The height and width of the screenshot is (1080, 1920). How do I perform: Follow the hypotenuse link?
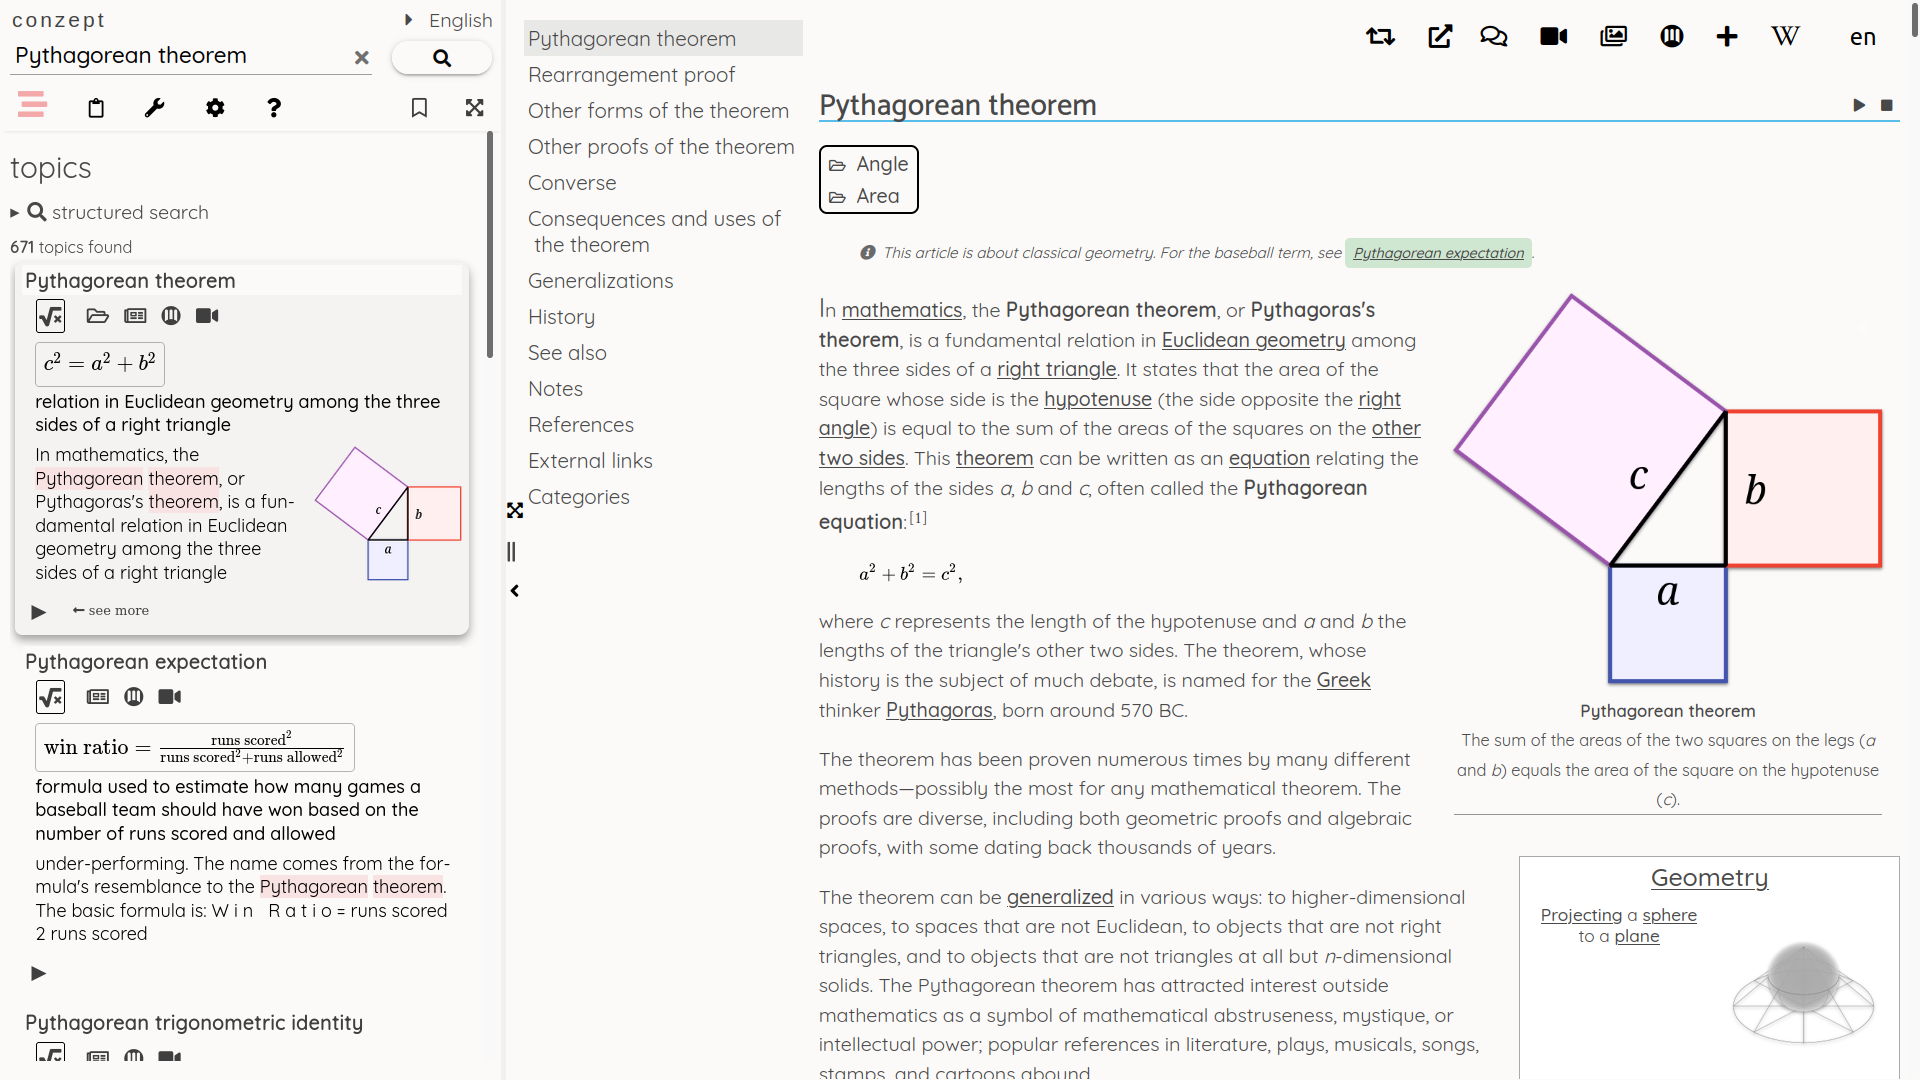(x=1097, y=399)
